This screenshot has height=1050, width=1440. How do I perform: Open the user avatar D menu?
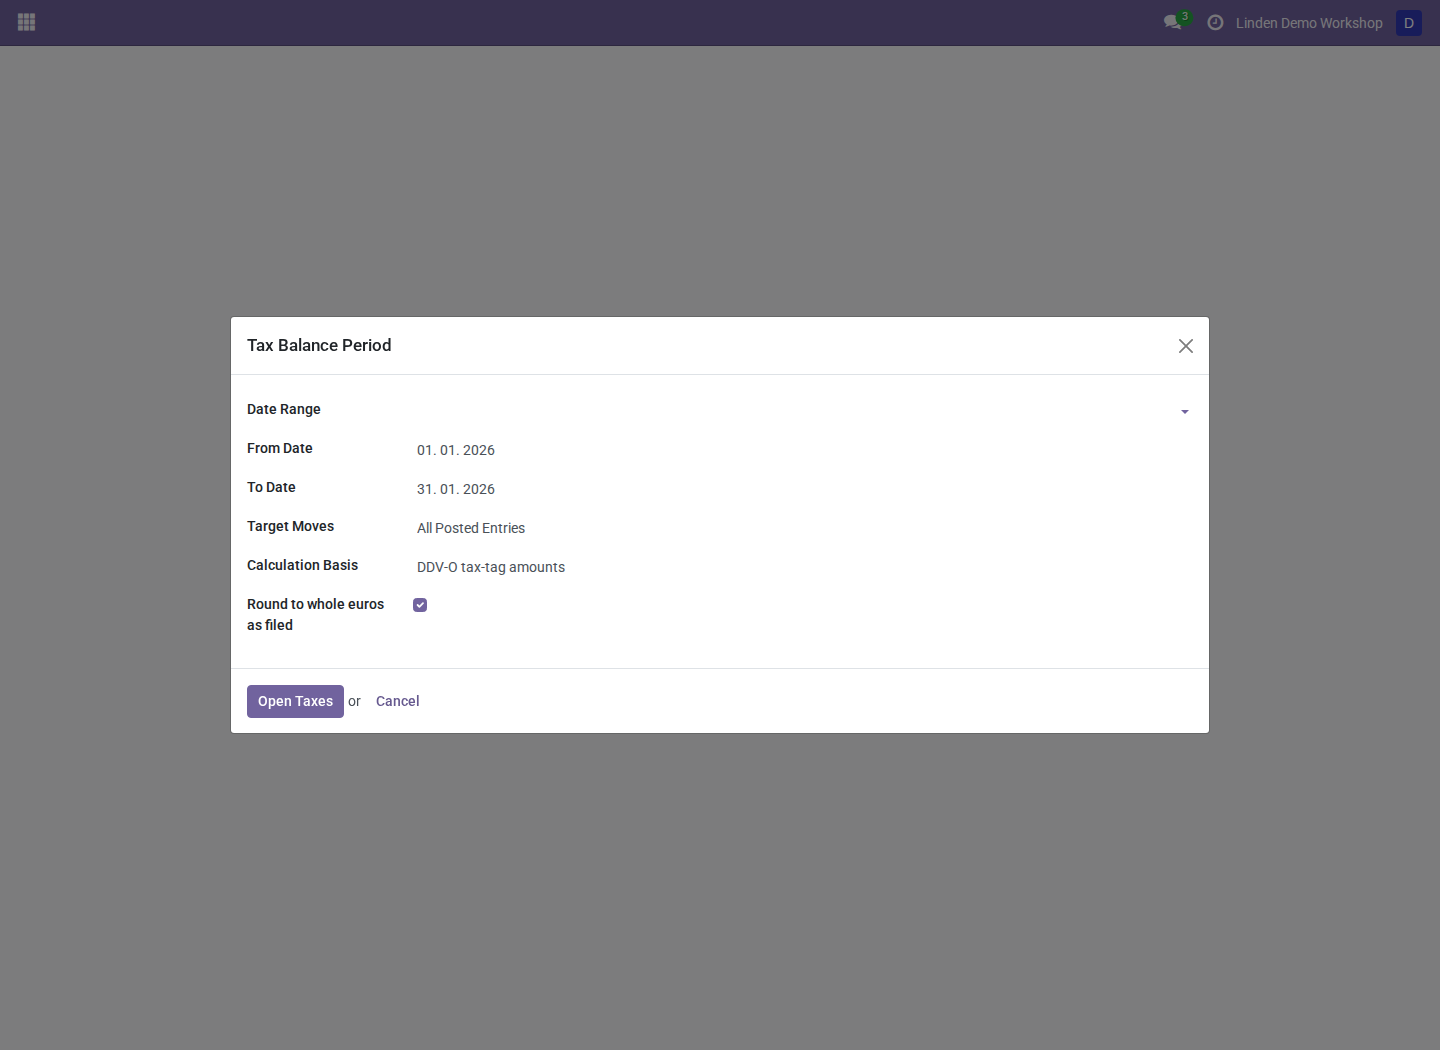point(1409,22)
